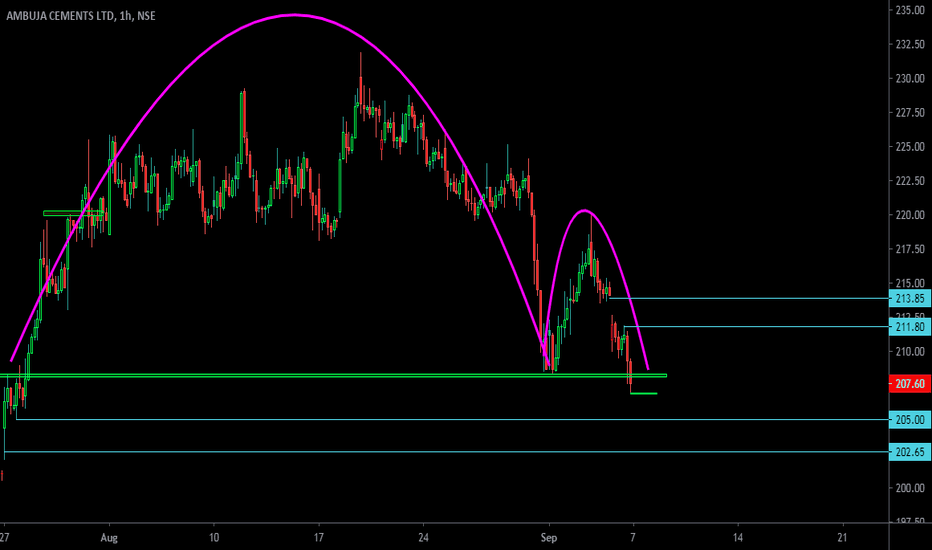Click the 230.00 price axis value
932x550 pixels.
click(x=910, y=78)
